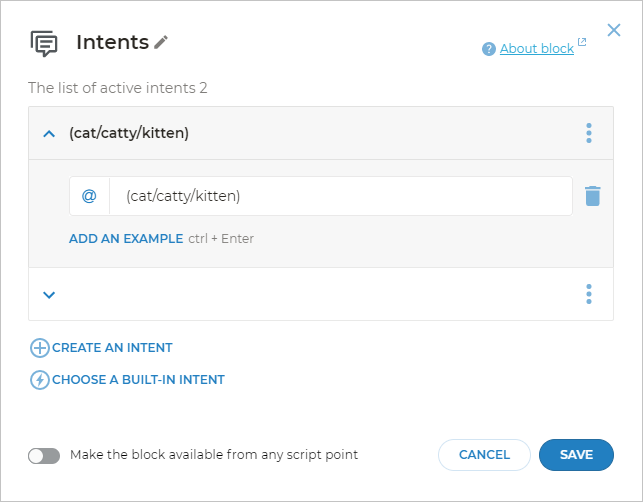Click the plus circle icon to create intent
This screenshot has width=643, height=502.
click(x=40, y=348)
